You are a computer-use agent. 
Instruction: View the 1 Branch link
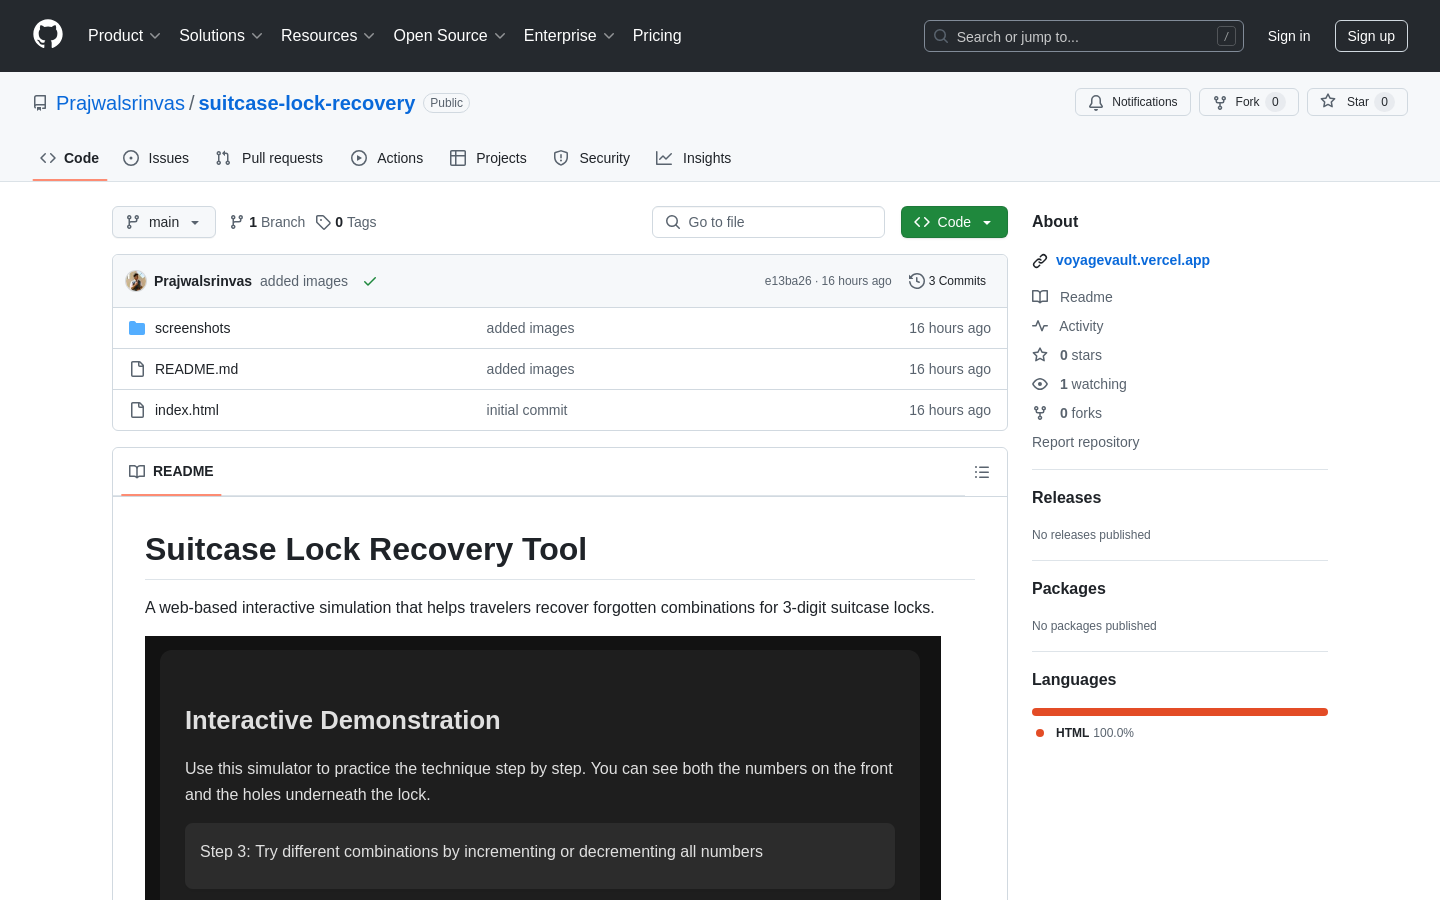pos(267,222)
